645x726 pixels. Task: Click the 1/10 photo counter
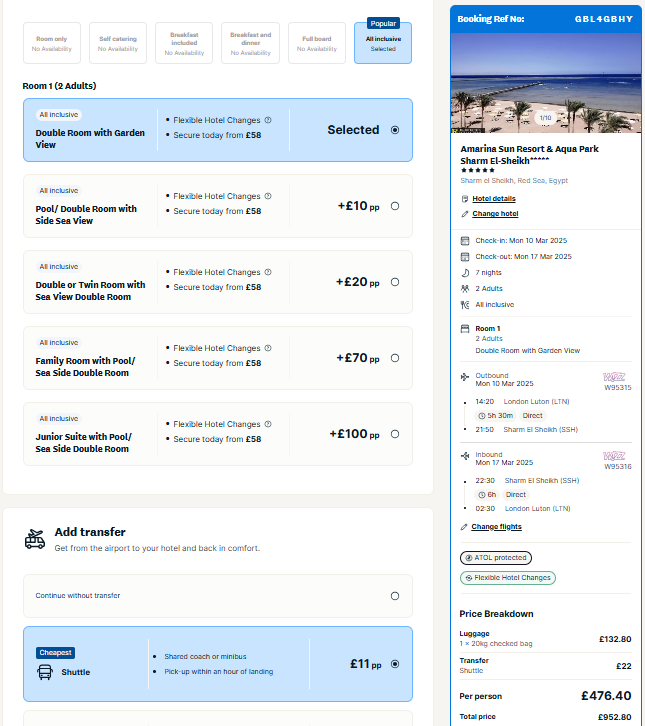(x=545, y=118)
